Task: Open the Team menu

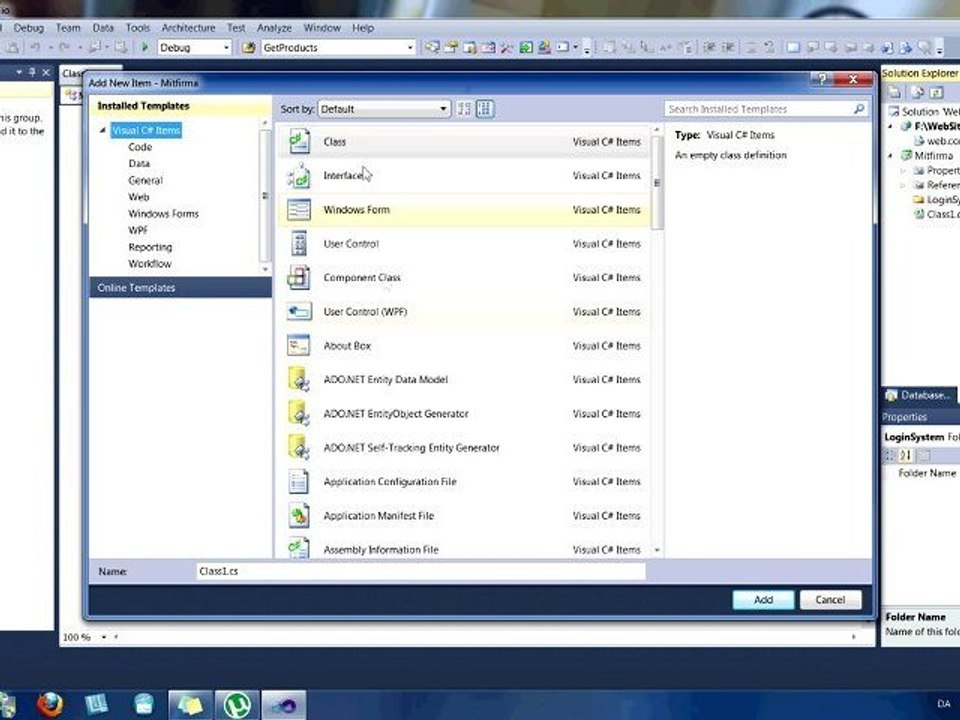Action: click(68, 28)
